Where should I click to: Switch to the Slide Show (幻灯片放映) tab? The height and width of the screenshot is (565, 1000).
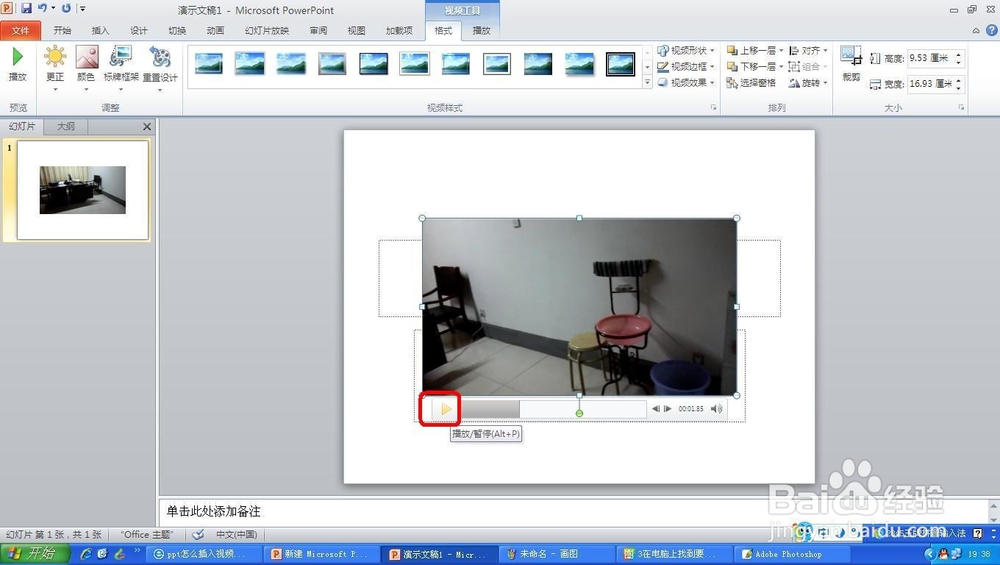[267, 31]
